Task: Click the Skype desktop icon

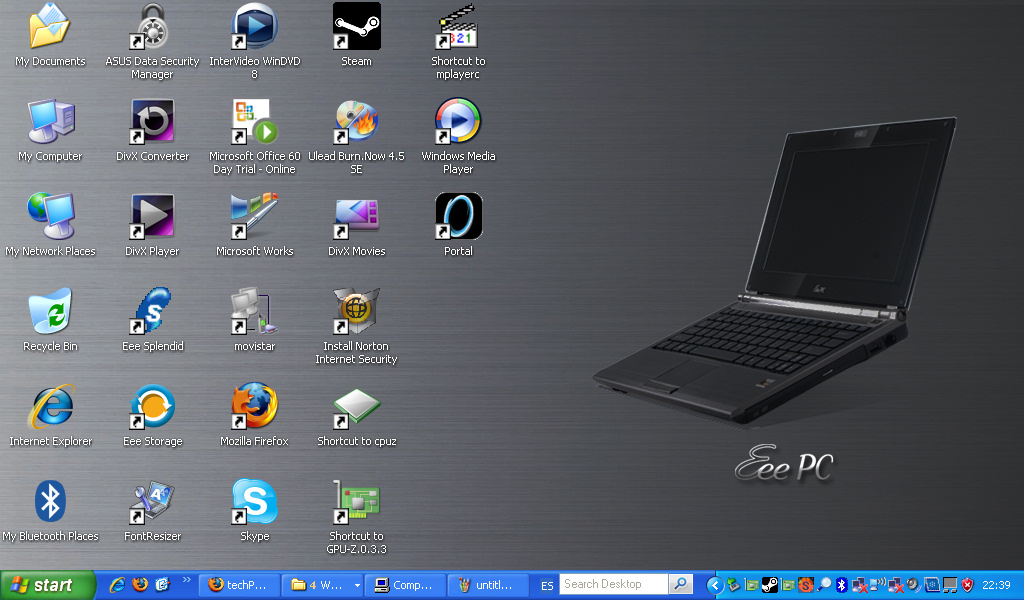Action: coord(254,502)
